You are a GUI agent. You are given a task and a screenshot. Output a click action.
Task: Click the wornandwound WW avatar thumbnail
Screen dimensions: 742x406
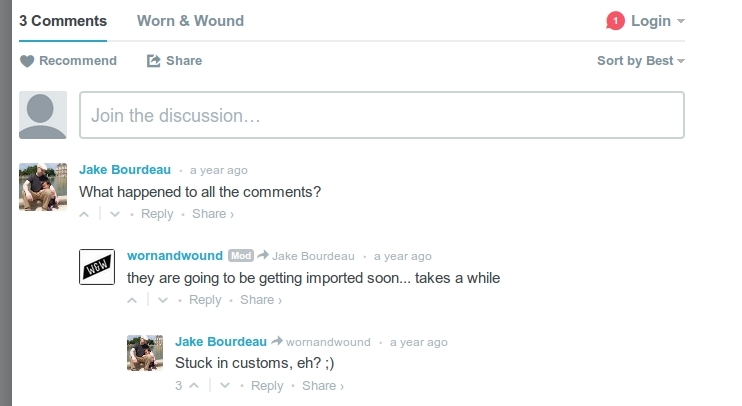(x=97, y=266)
